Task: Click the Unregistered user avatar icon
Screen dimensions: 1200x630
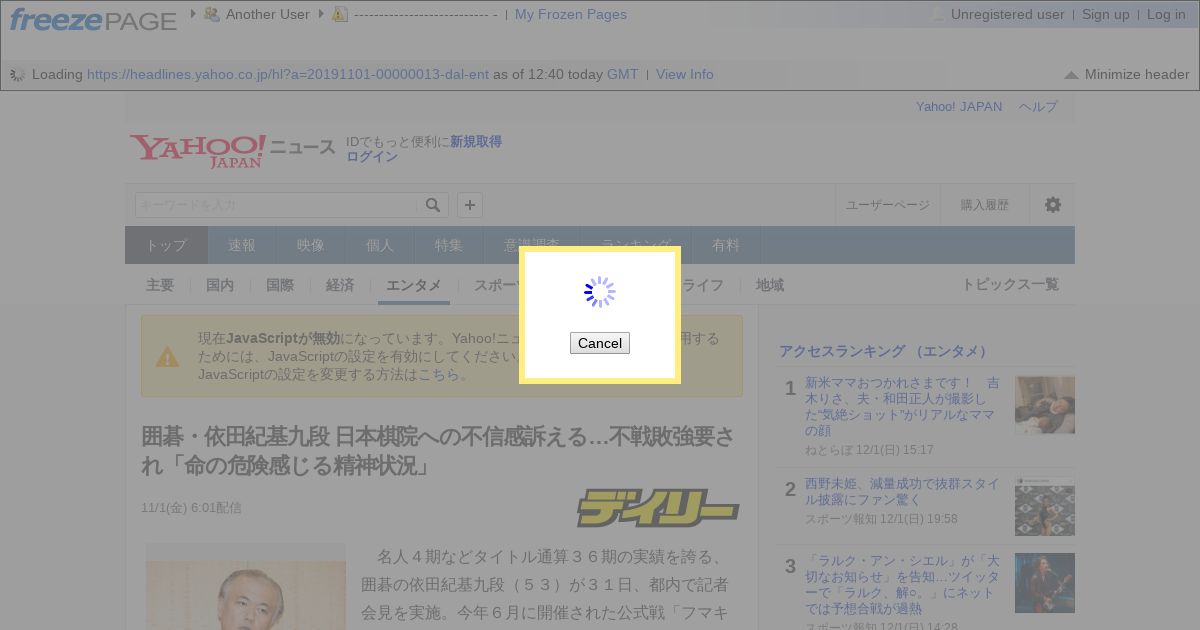Action: point(937,14)
